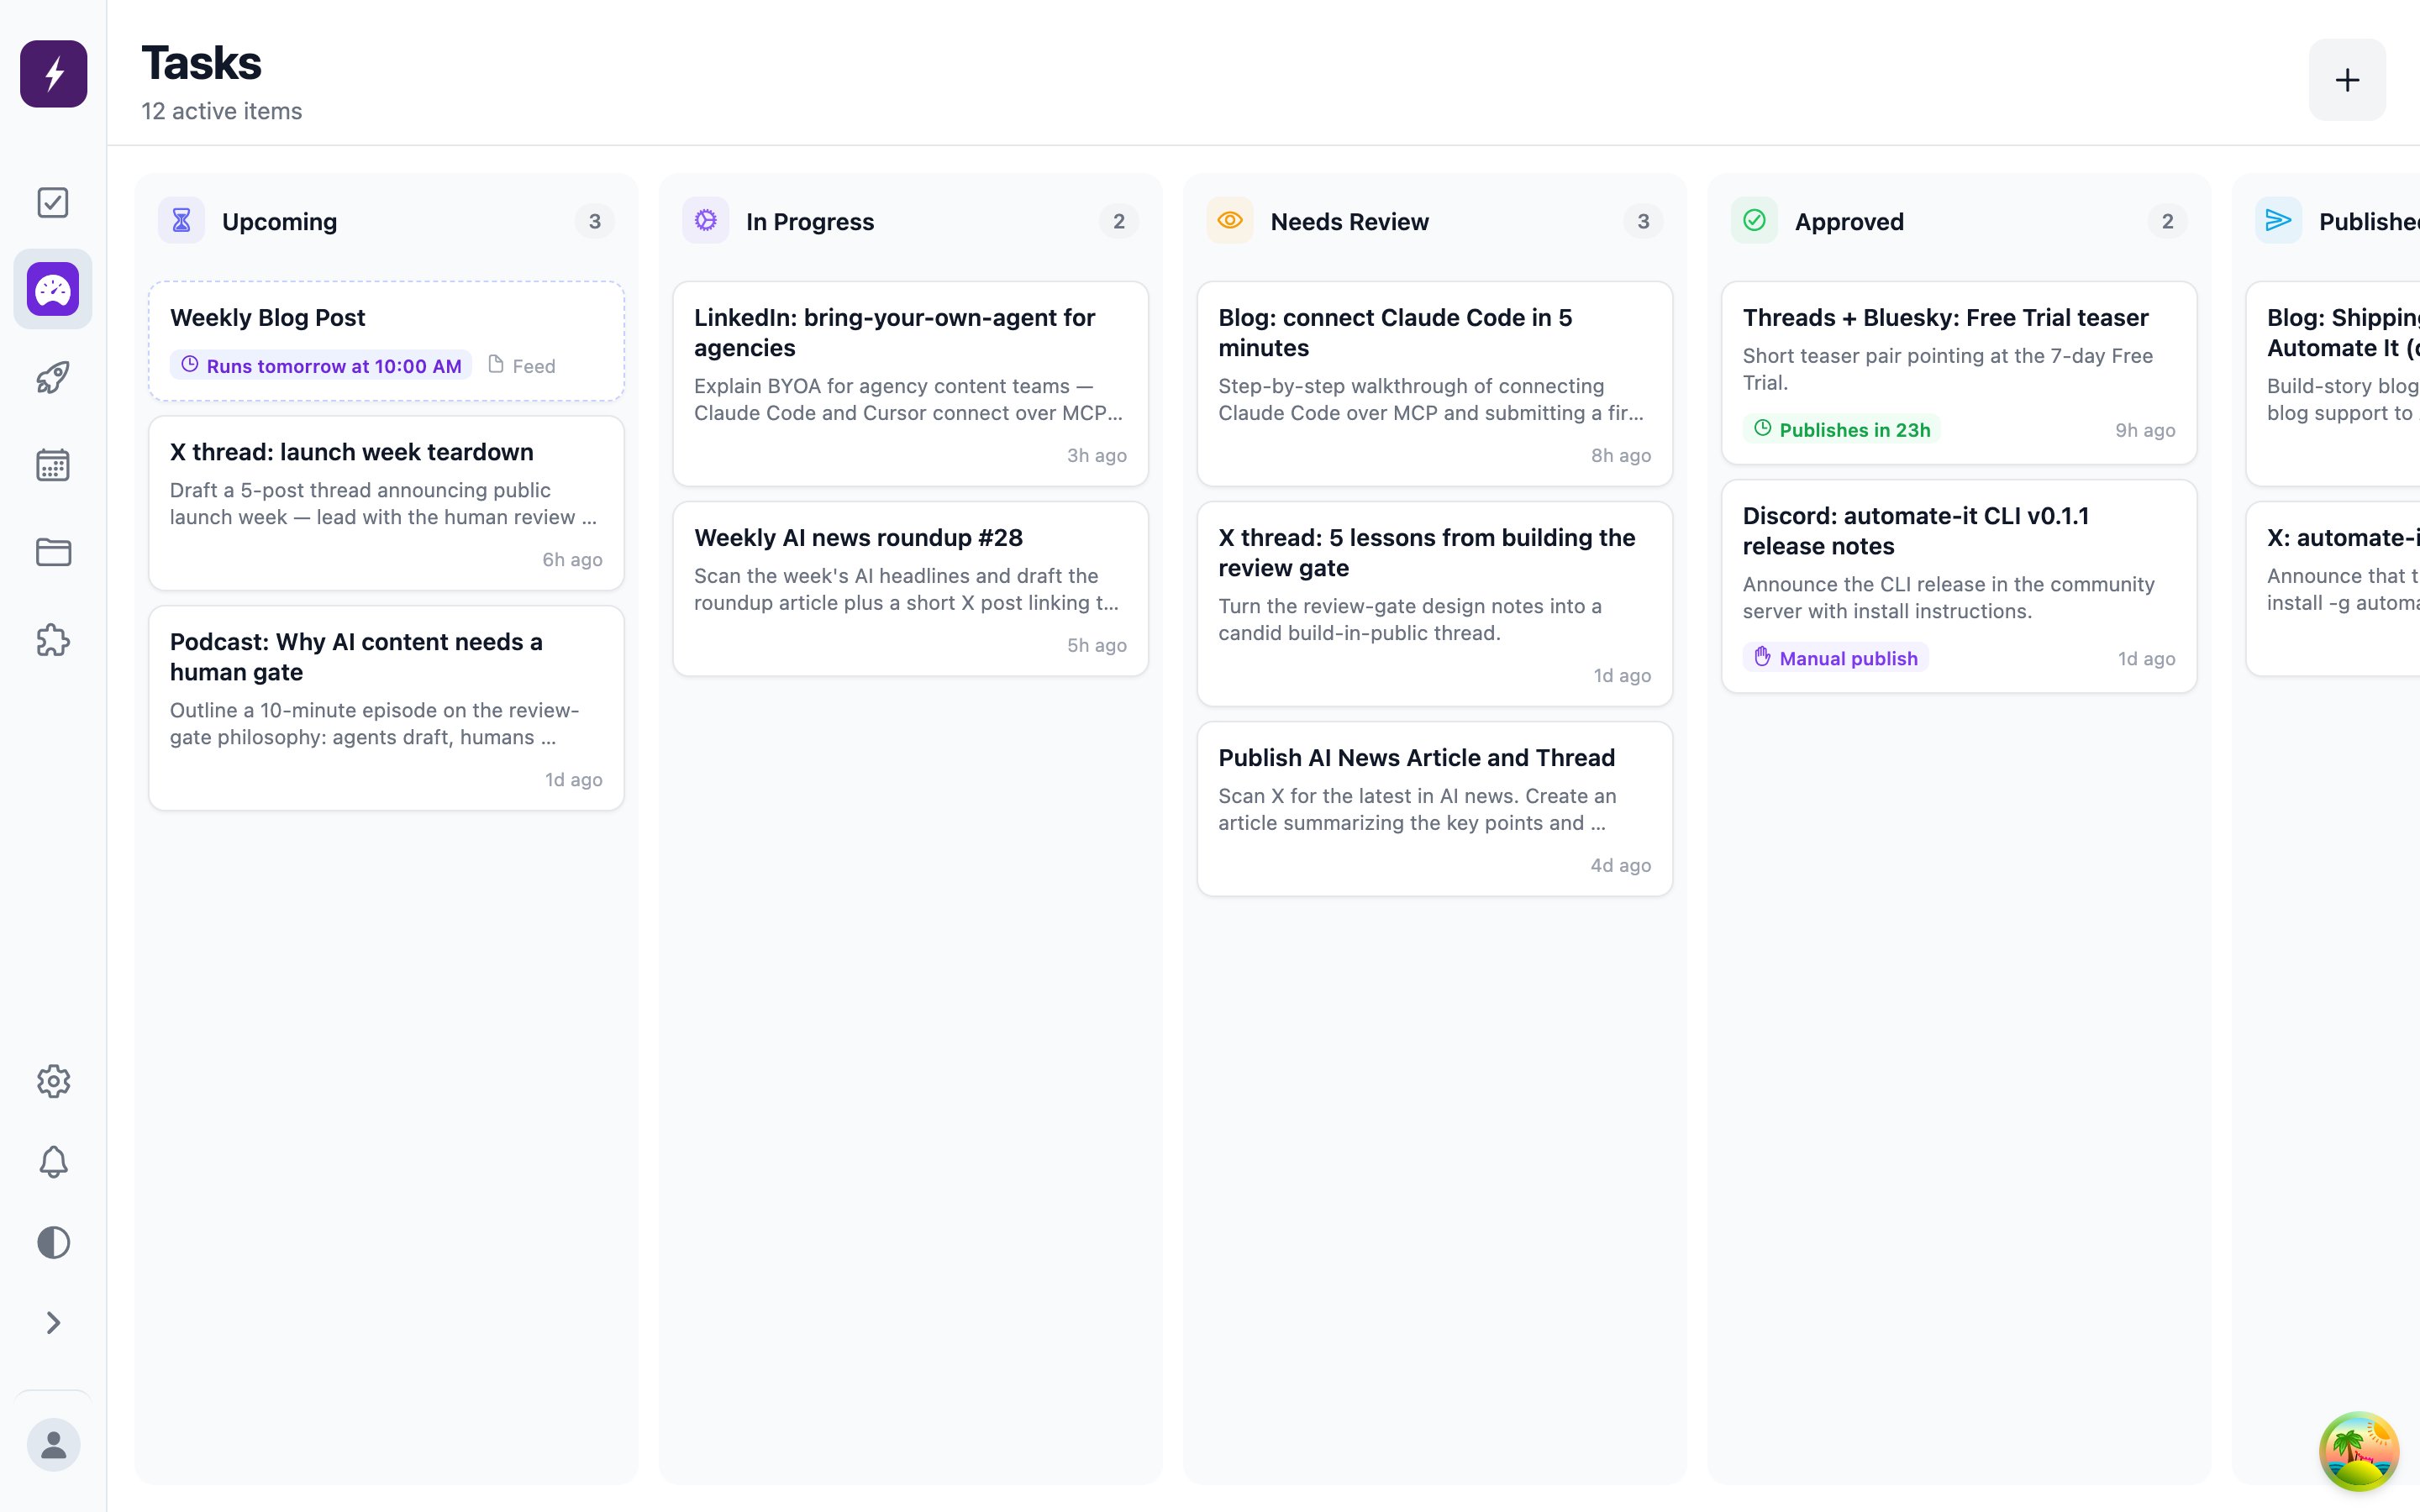Open 'X thread: 5 lessons from building' card

click(1434, 604)
